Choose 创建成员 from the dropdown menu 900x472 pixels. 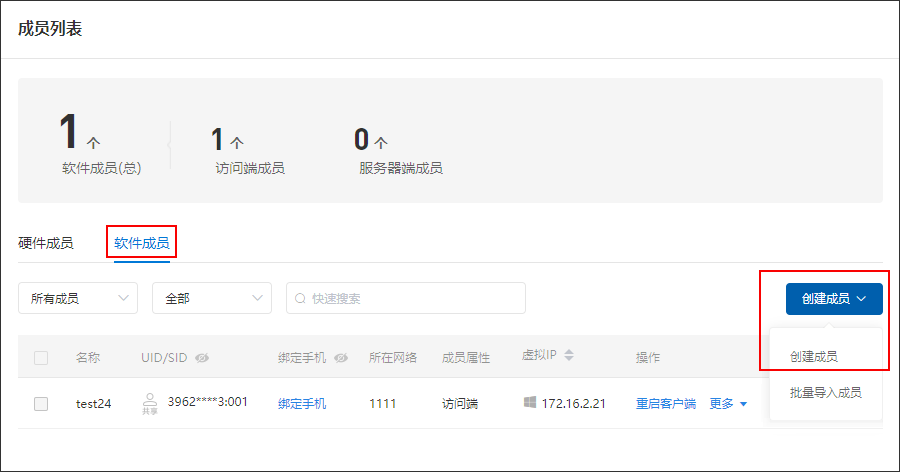point(813,357)
